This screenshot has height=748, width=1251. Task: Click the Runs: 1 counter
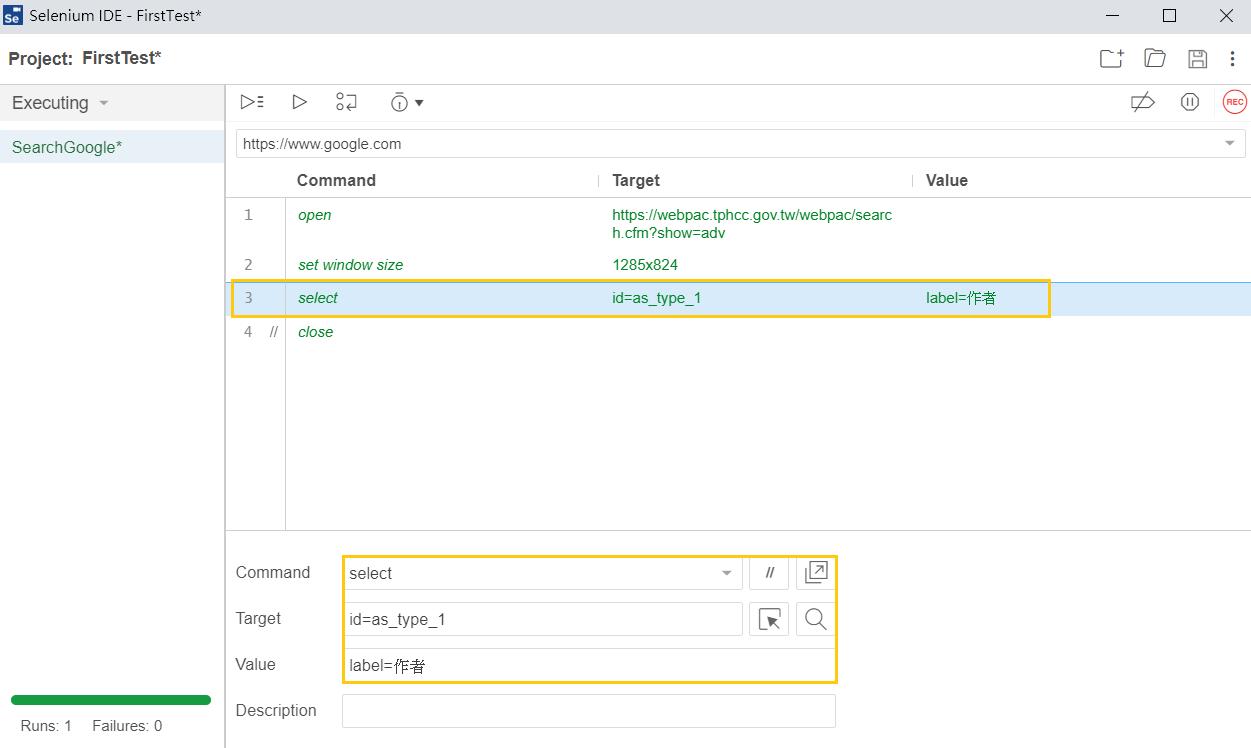(x=46, y=726)
